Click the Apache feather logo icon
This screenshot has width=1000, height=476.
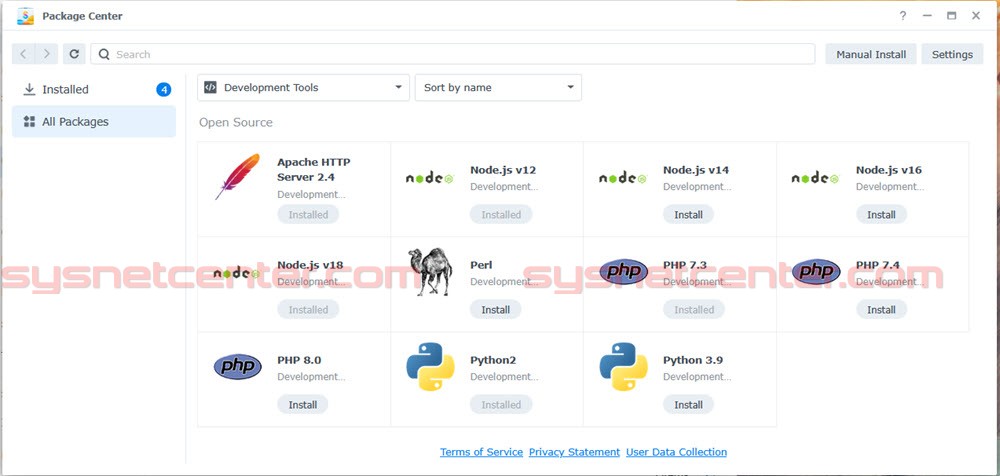click(x=237, y=177)
